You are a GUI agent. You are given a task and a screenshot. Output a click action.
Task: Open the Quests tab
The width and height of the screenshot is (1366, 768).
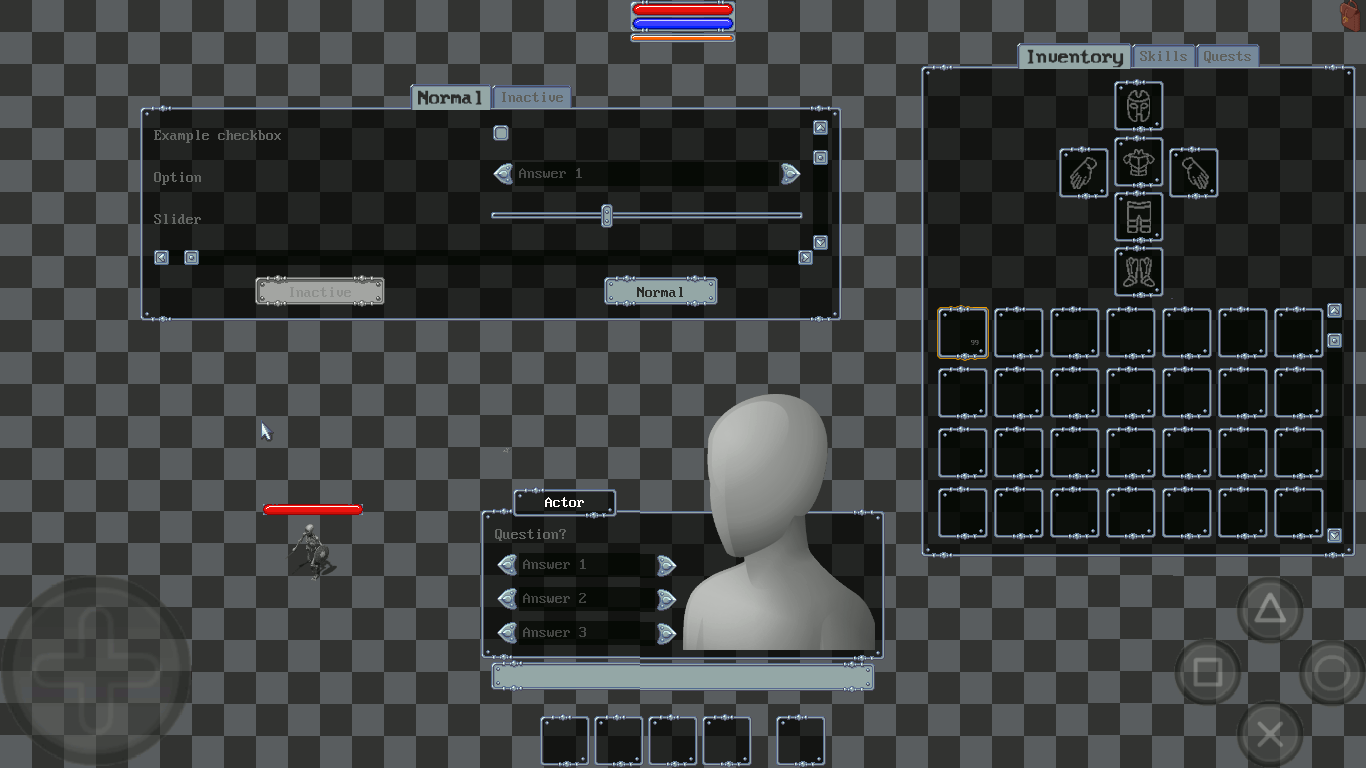tap(1227, 56)
